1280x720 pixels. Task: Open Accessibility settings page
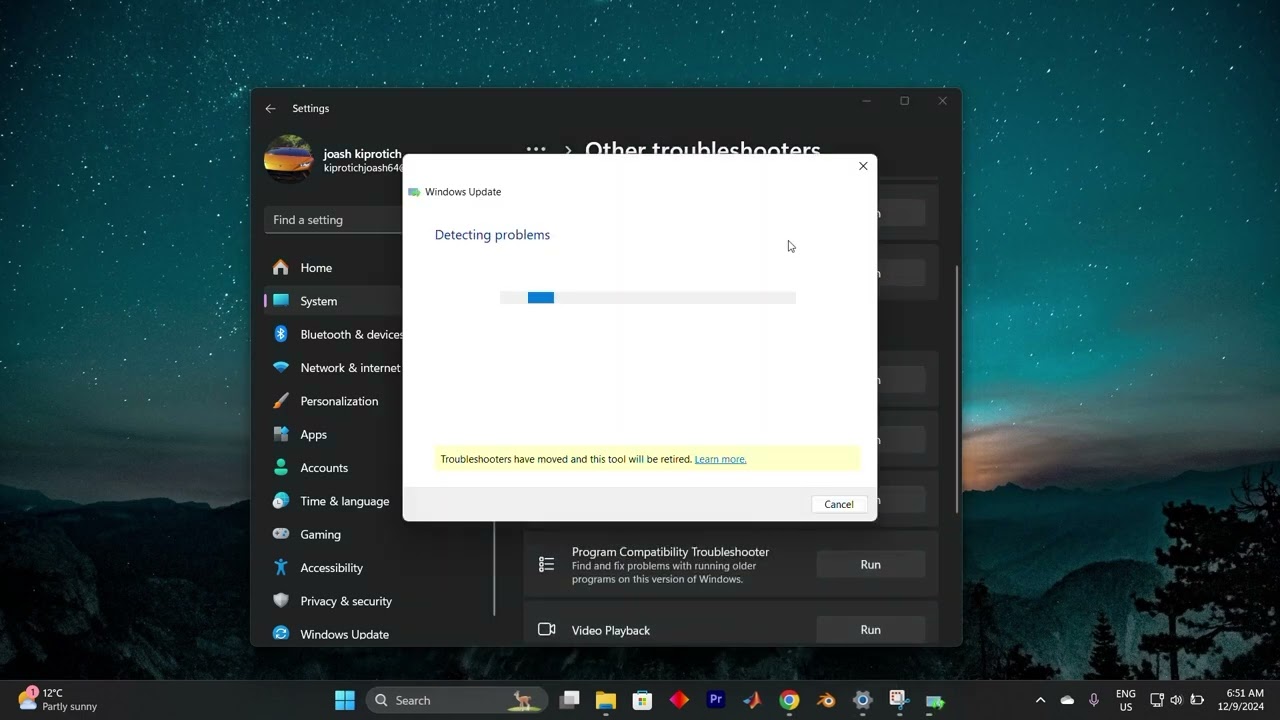click(x=332, y=568)
